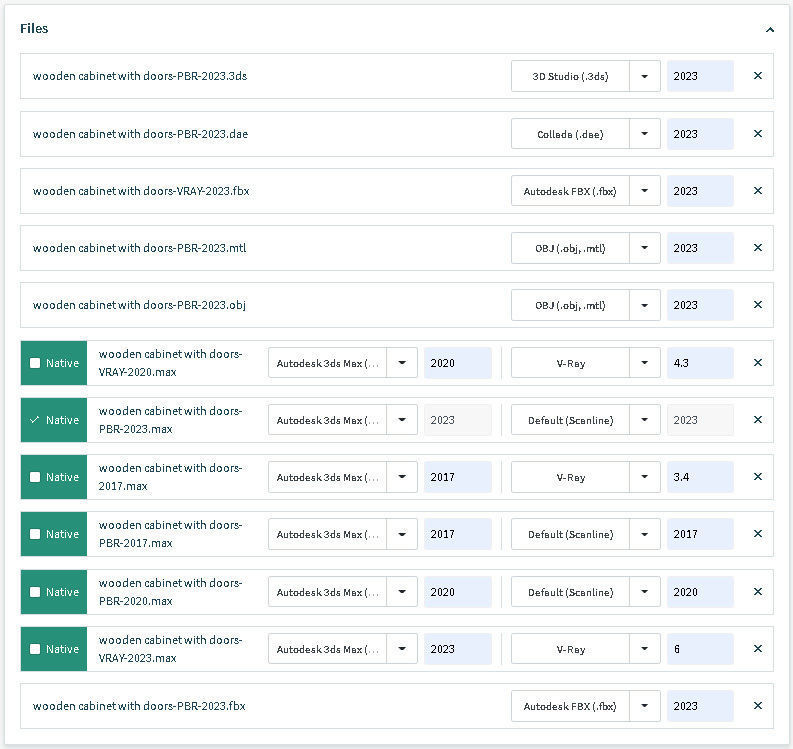Image resolution: width=793 pixels, height=749 pixels.
Task: Click the V-Ray version field showing 4.3
Action: [700, 363]
